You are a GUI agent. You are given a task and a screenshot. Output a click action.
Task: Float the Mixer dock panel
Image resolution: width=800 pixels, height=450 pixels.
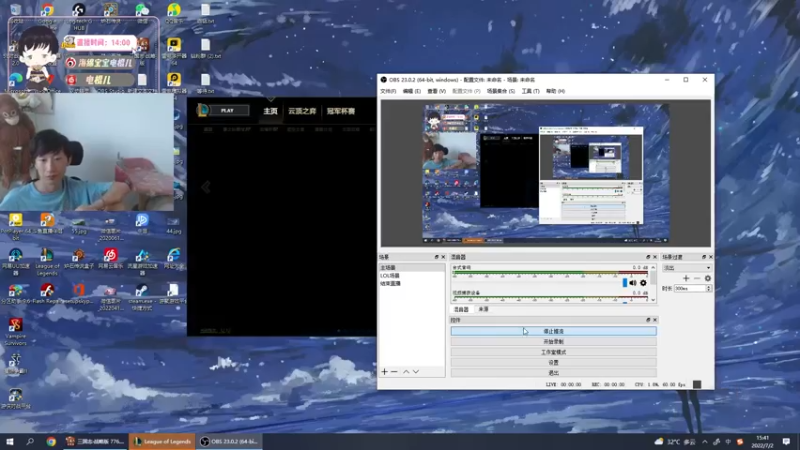coord(648,257)
